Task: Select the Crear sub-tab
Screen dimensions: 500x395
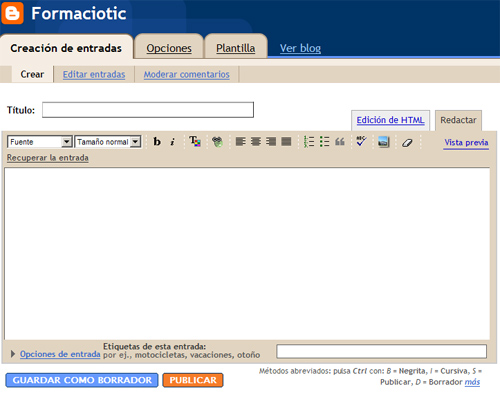Action: click(x=32, y=74)
